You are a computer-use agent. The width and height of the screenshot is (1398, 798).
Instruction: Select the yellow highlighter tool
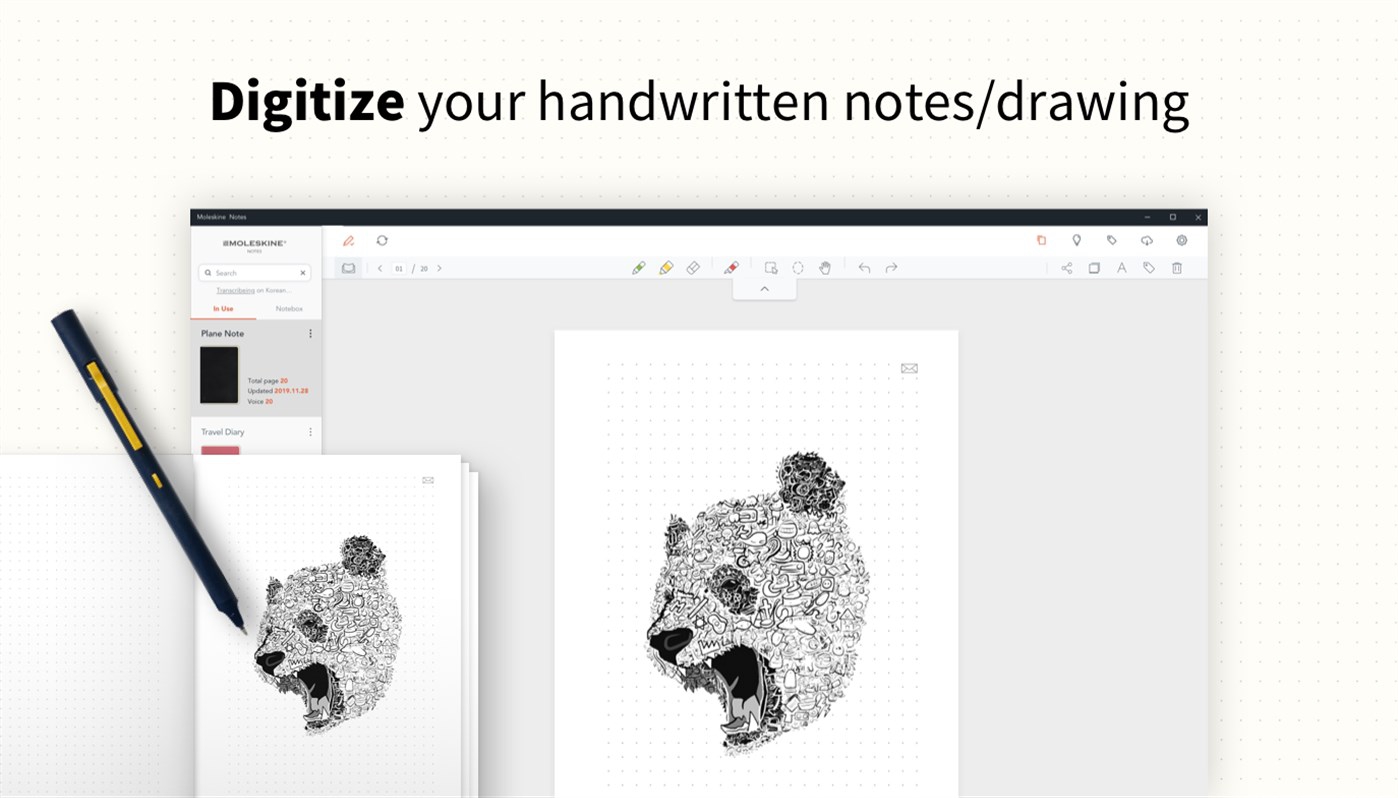tap(666, 268)
